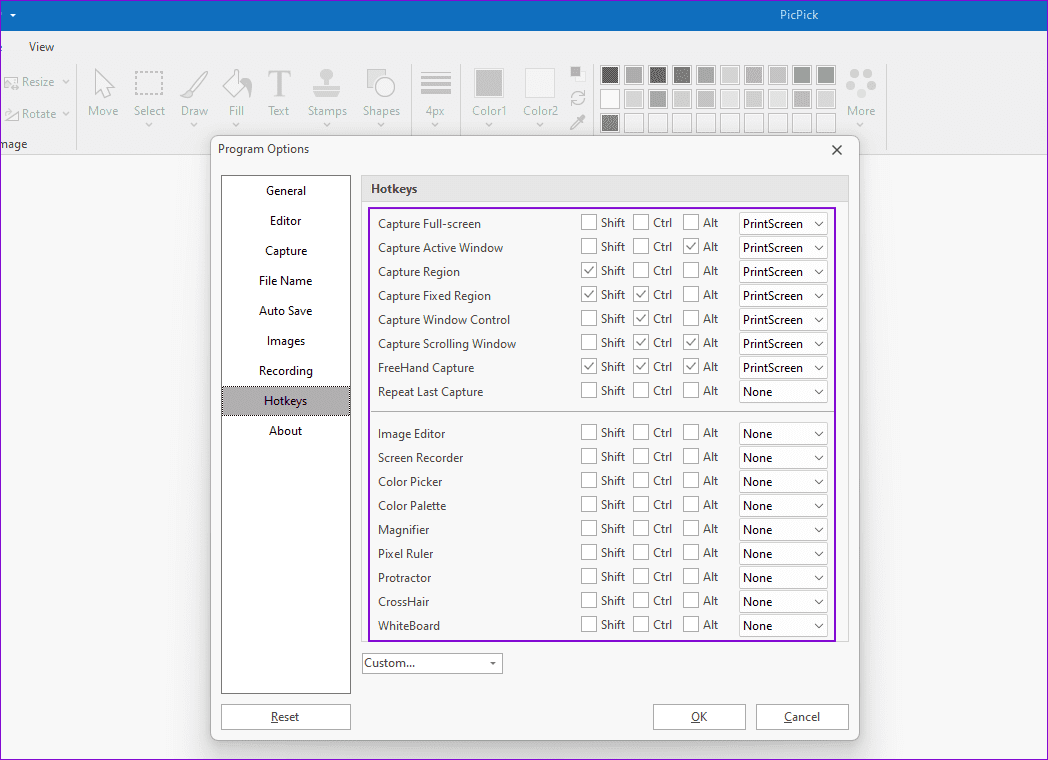
Task: Enable Shift for Capture Full-screen hotkey
Action: (587, 222)
